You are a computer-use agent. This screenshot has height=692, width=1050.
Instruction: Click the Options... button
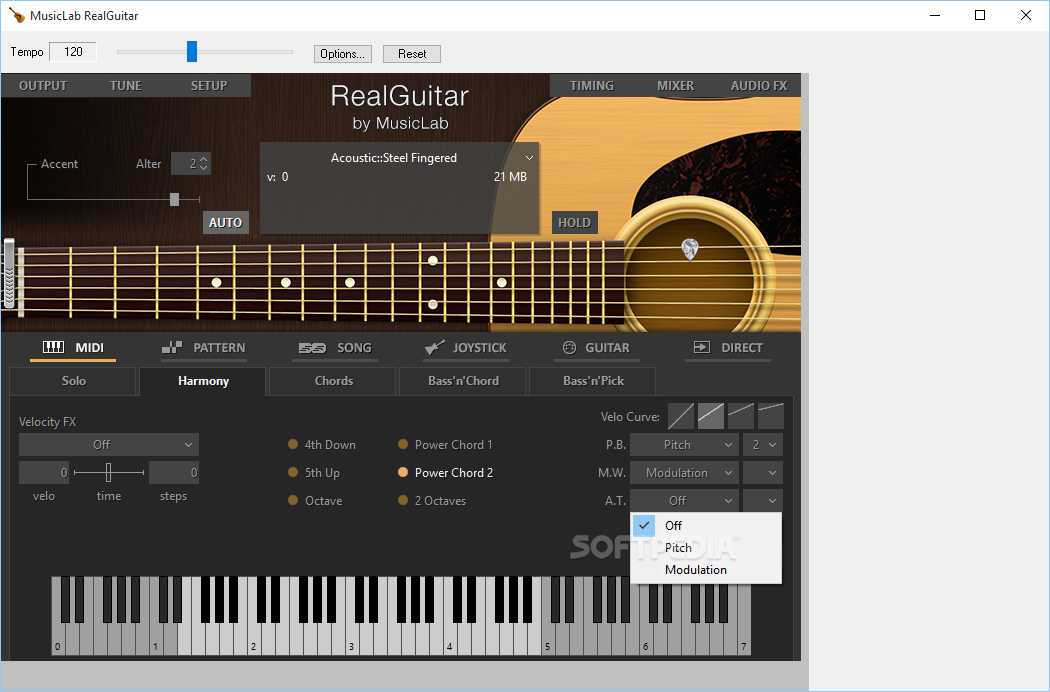point(342,54)
